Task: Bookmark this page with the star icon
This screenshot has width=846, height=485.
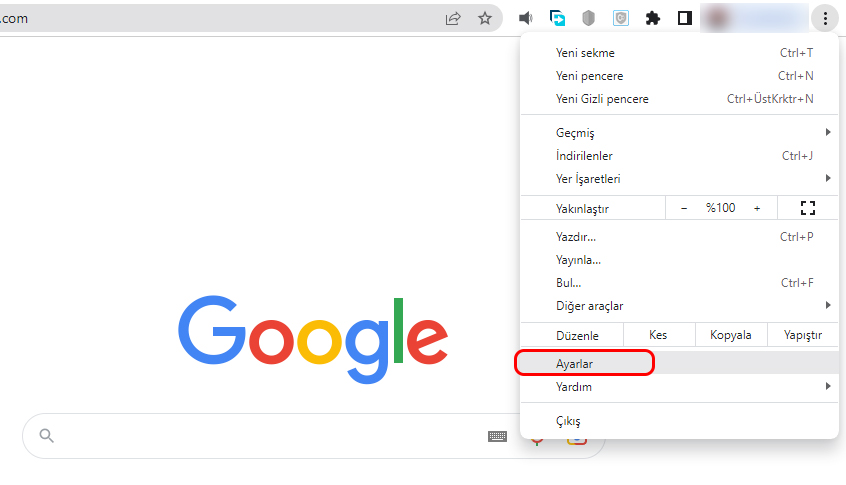Action: tap(485, 18)
